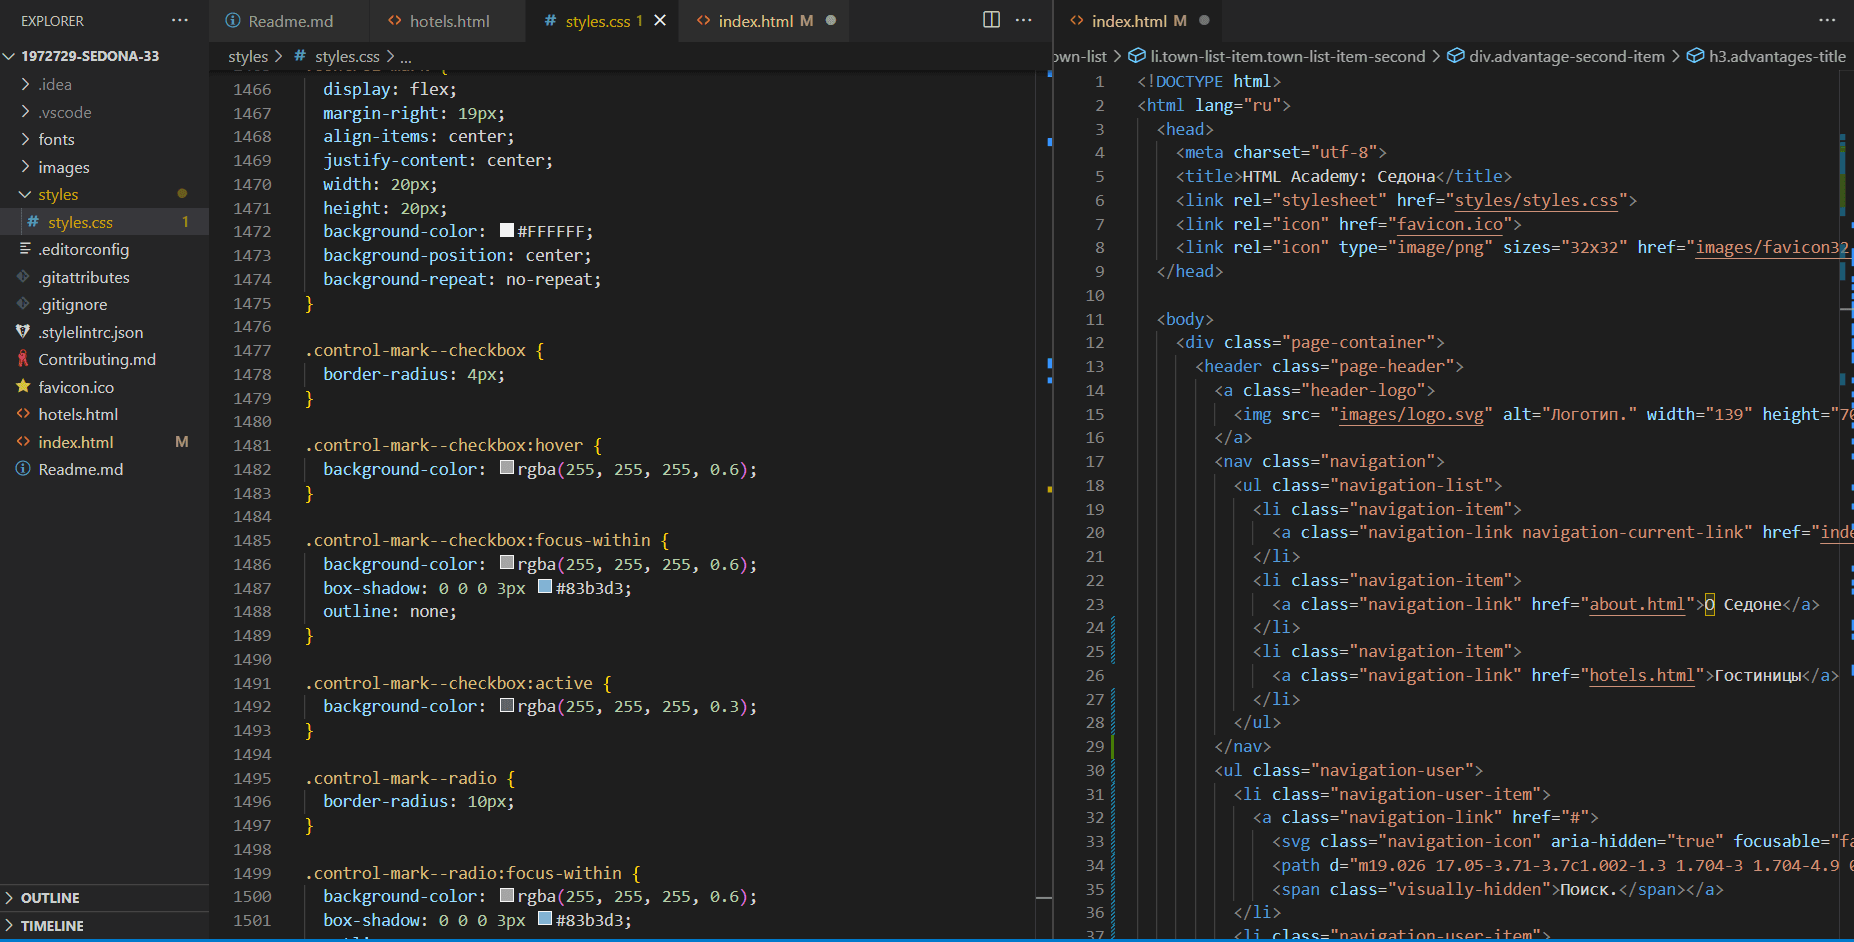Expand the images folder

point(25,167)
